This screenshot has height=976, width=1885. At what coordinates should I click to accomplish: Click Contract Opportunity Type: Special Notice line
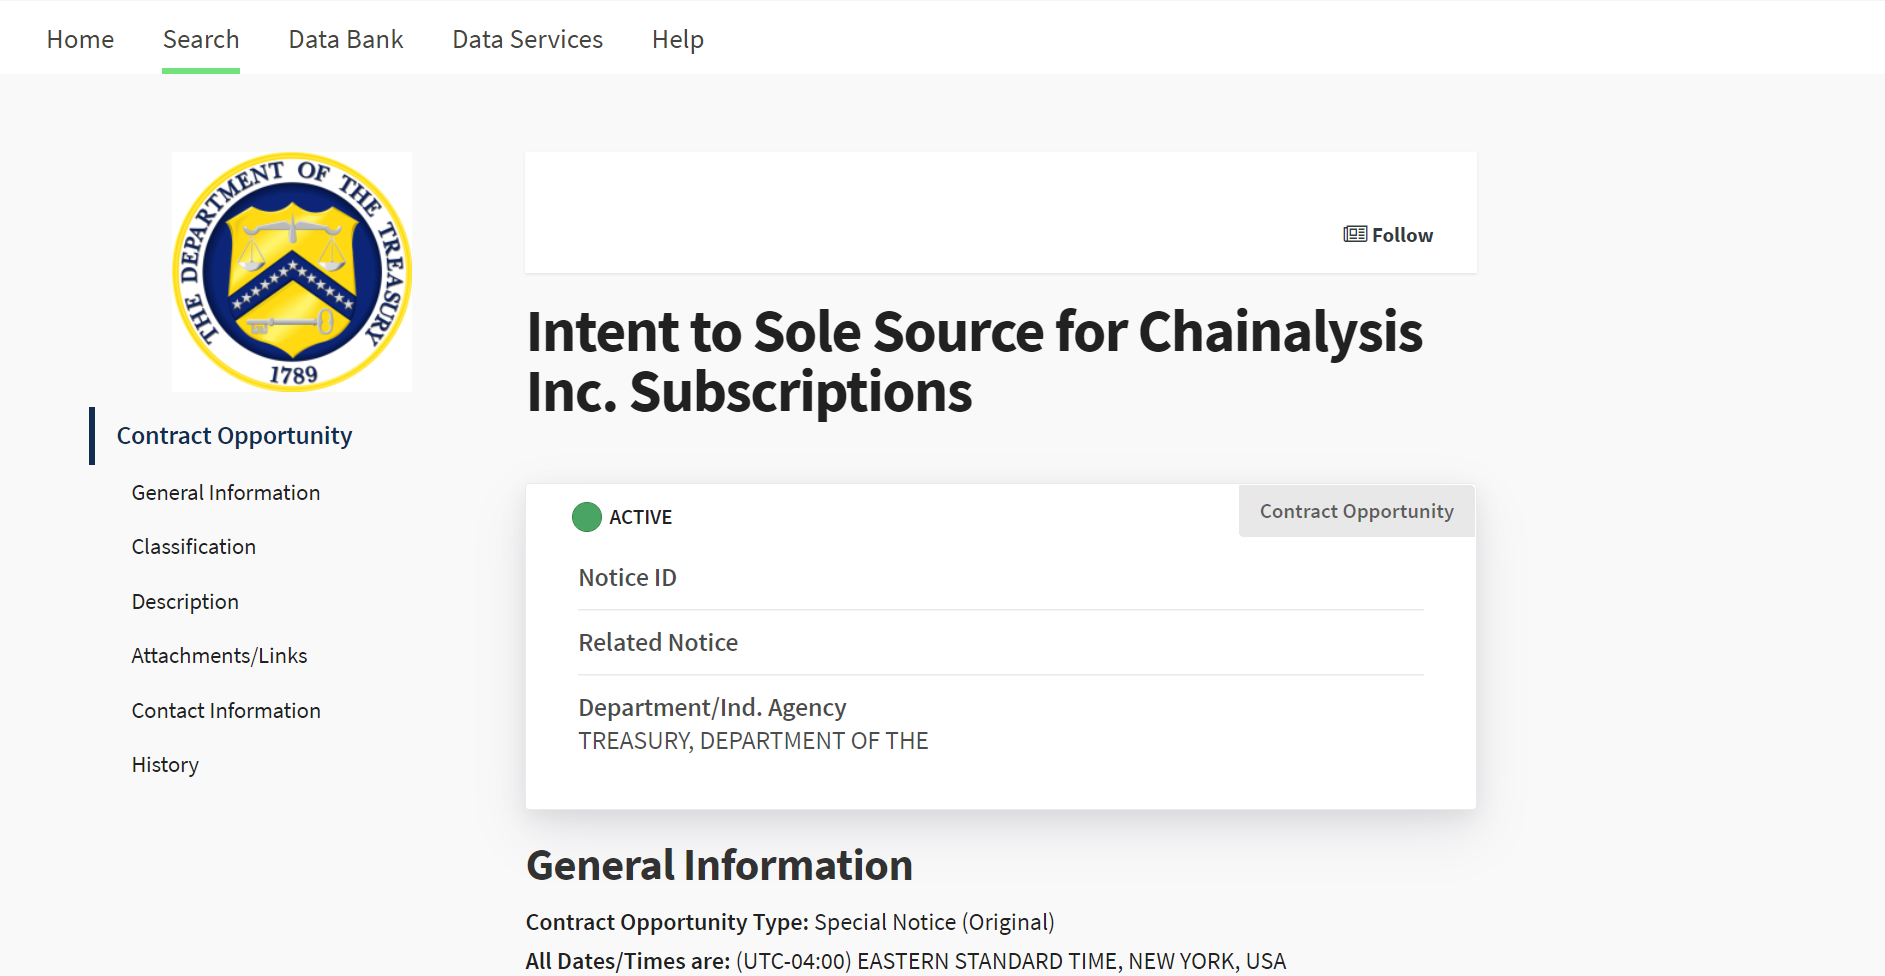(x=790, y=922)
